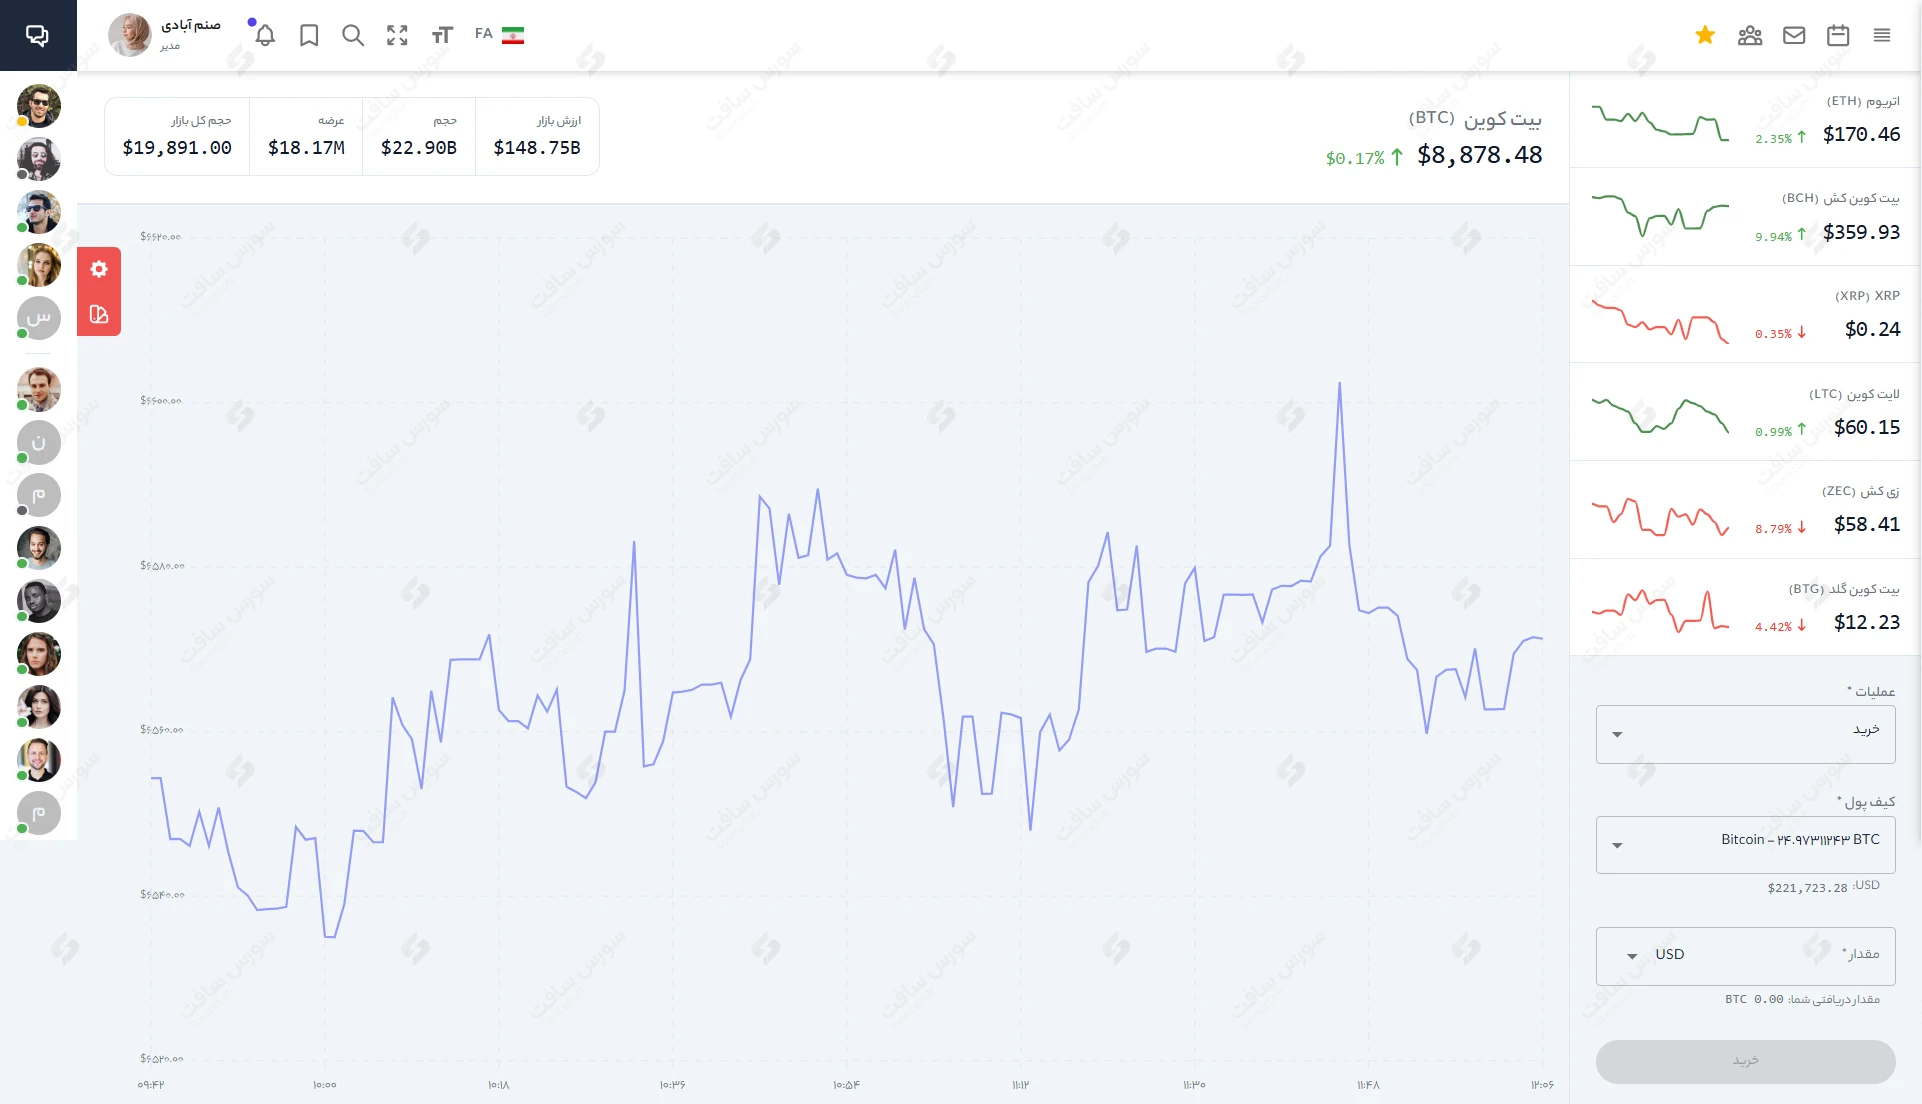Expand the Bitcoin wallet dropdown

(1745, 845)
